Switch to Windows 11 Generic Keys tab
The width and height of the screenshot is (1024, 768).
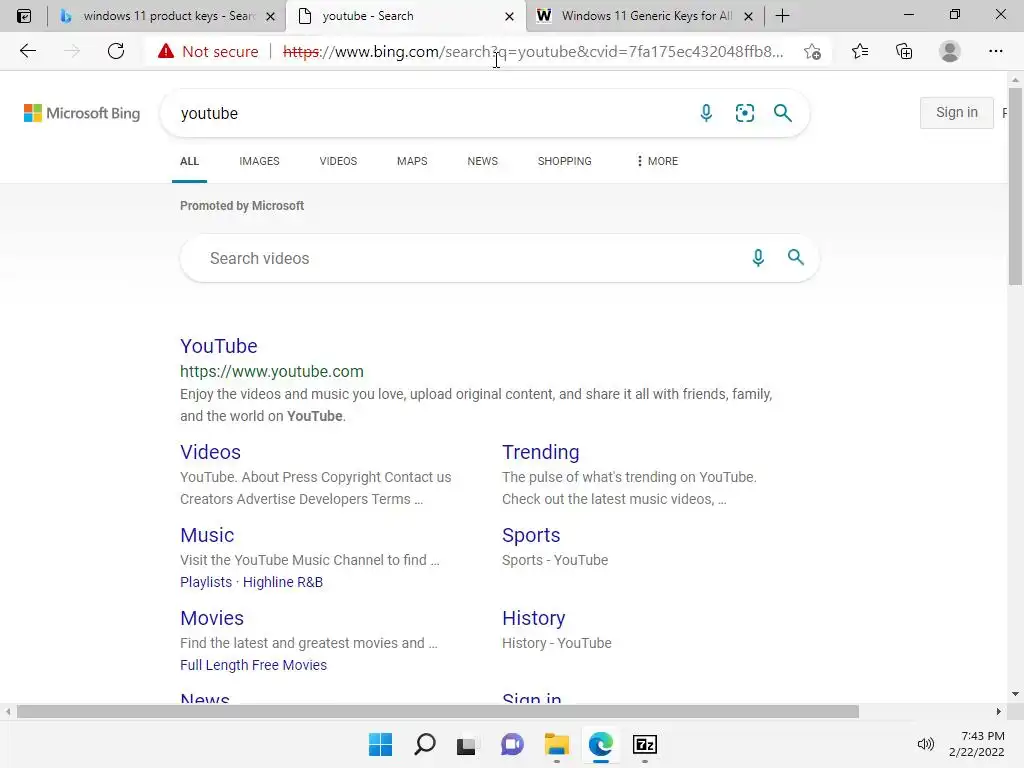pos(647,16)
